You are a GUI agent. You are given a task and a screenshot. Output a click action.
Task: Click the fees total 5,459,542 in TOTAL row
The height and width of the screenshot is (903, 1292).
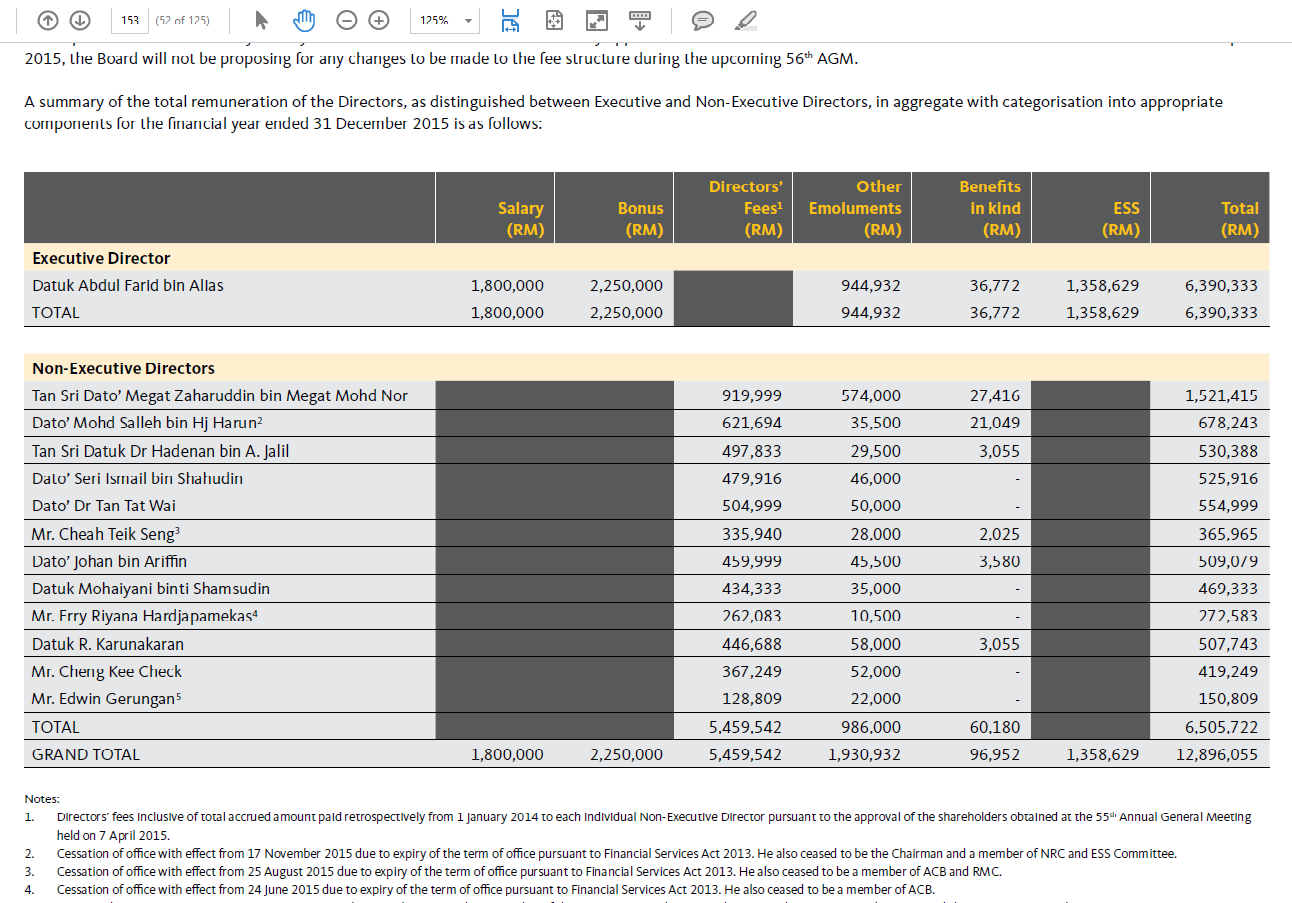745,727
